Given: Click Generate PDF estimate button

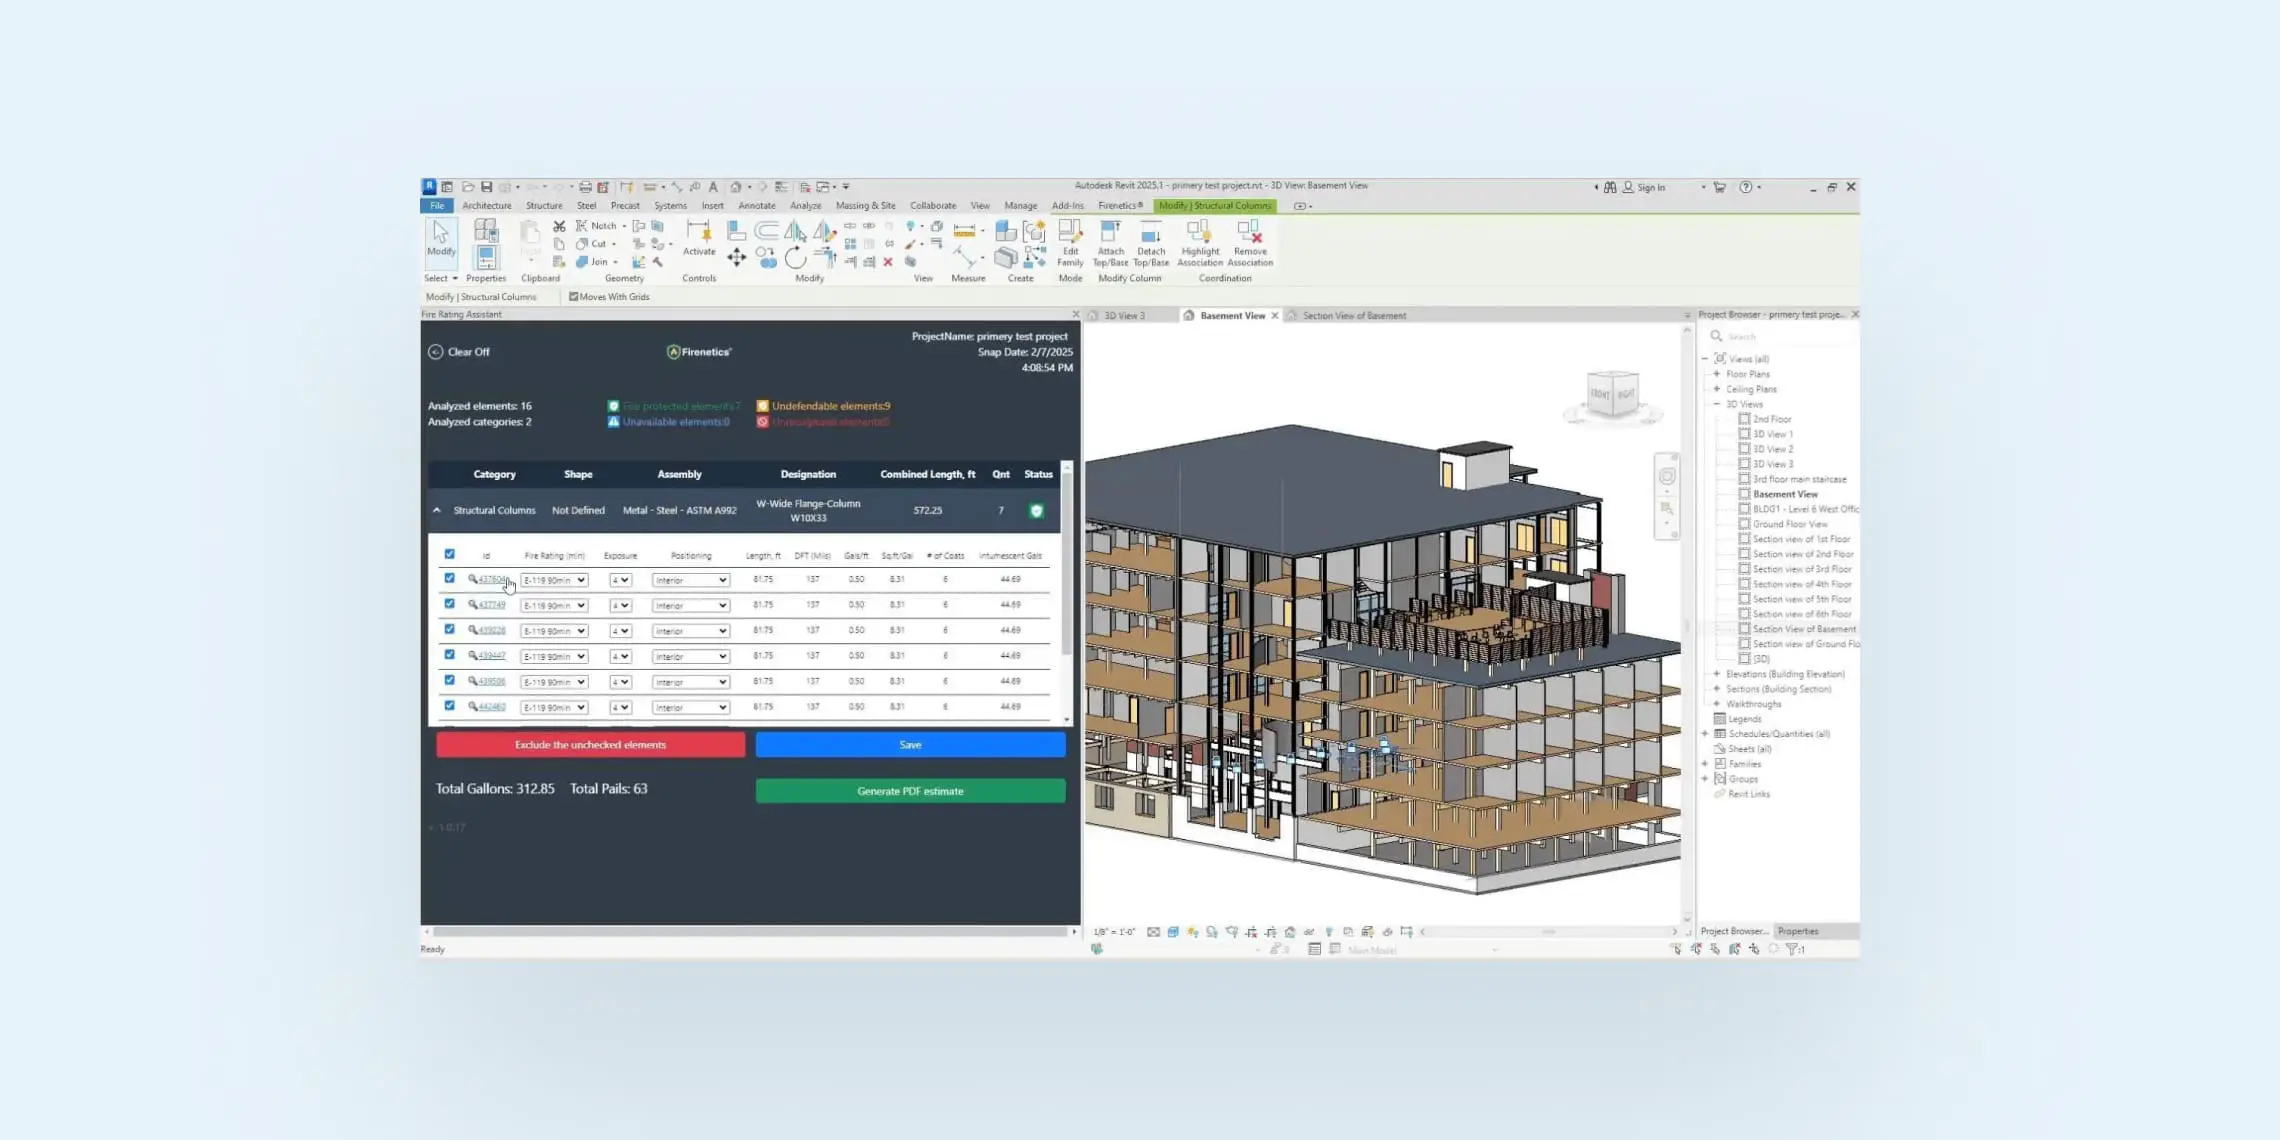Looking at the screenshot, I should coord(910,791).
